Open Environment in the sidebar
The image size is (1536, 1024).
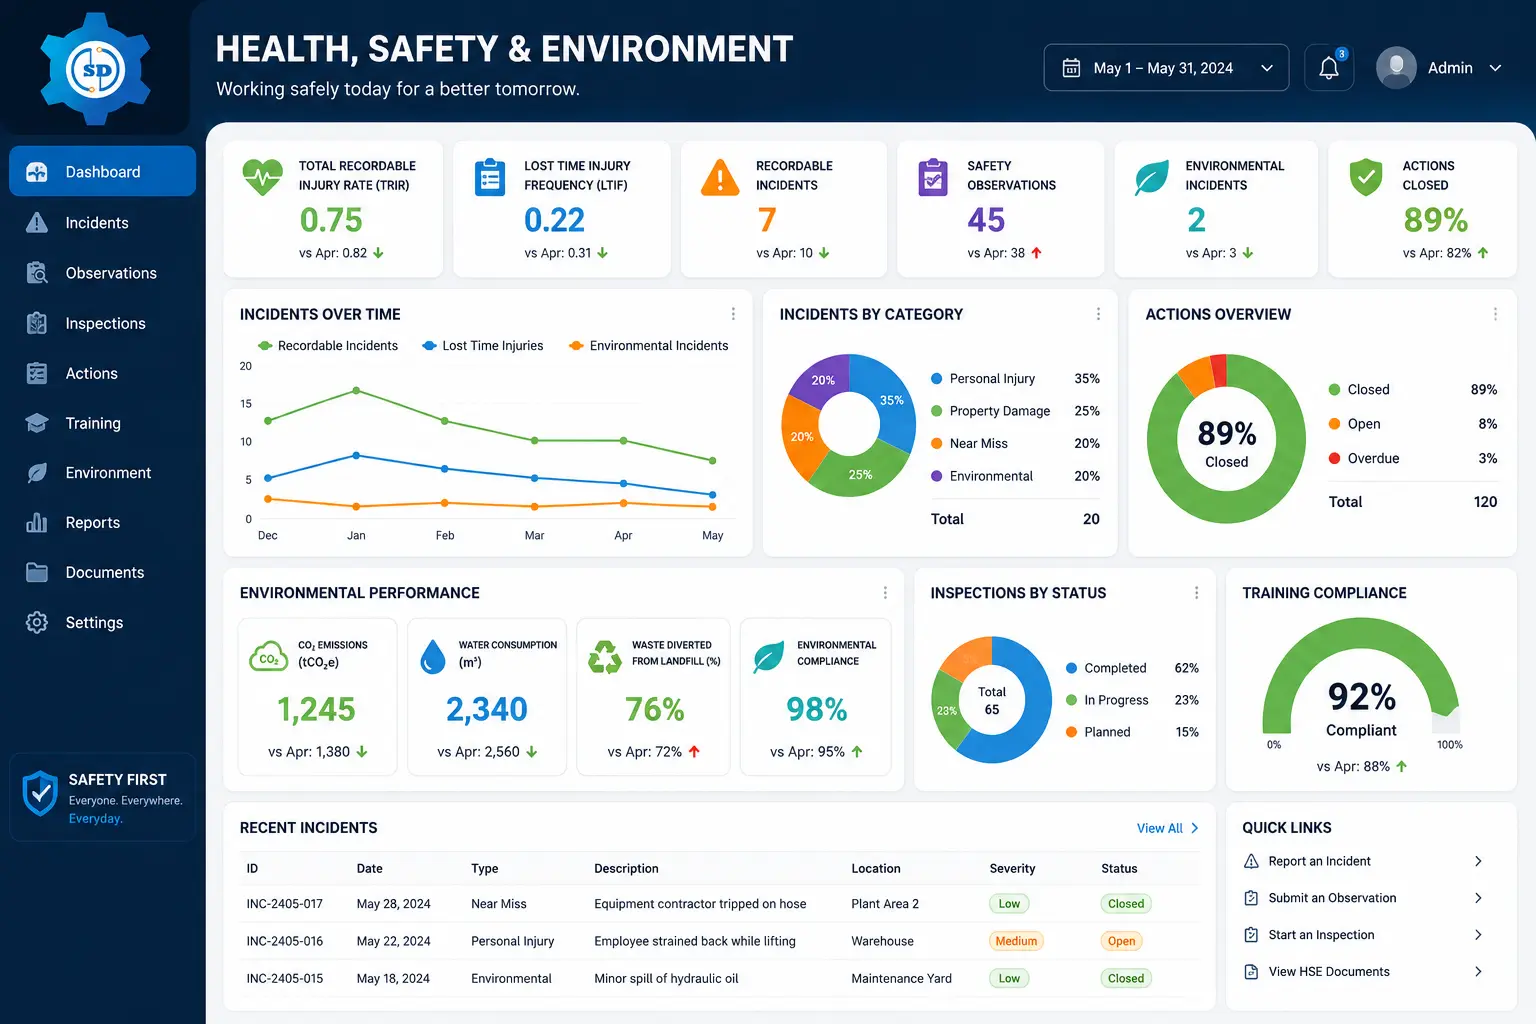(102, 473)
